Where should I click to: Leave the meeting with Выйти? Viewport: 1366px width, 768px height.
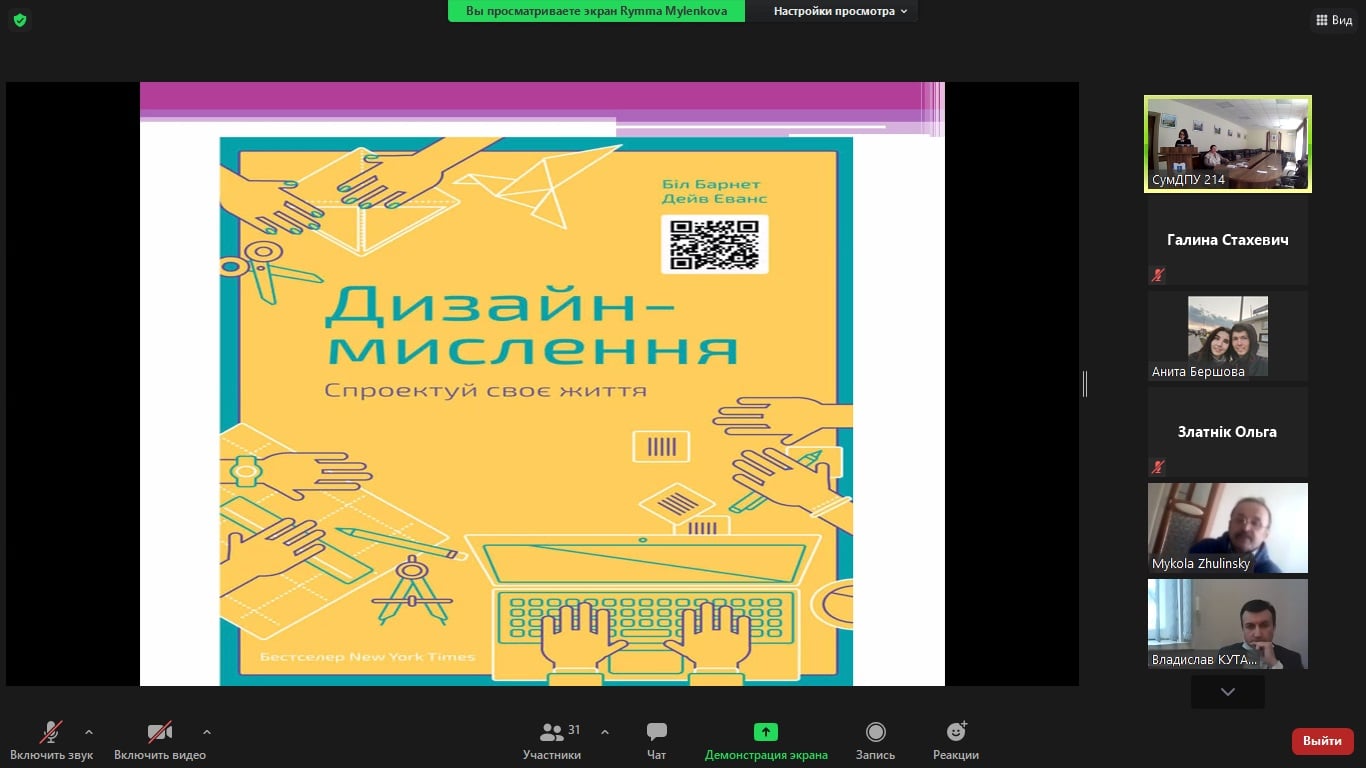click(x=1323, y=741)
